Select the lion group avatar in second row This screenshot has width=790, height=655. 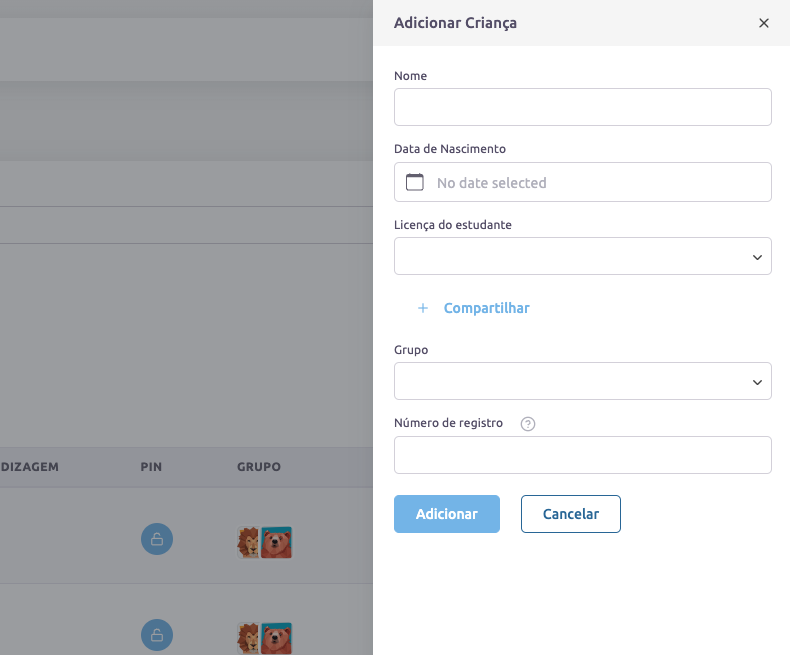coord(248,637)
